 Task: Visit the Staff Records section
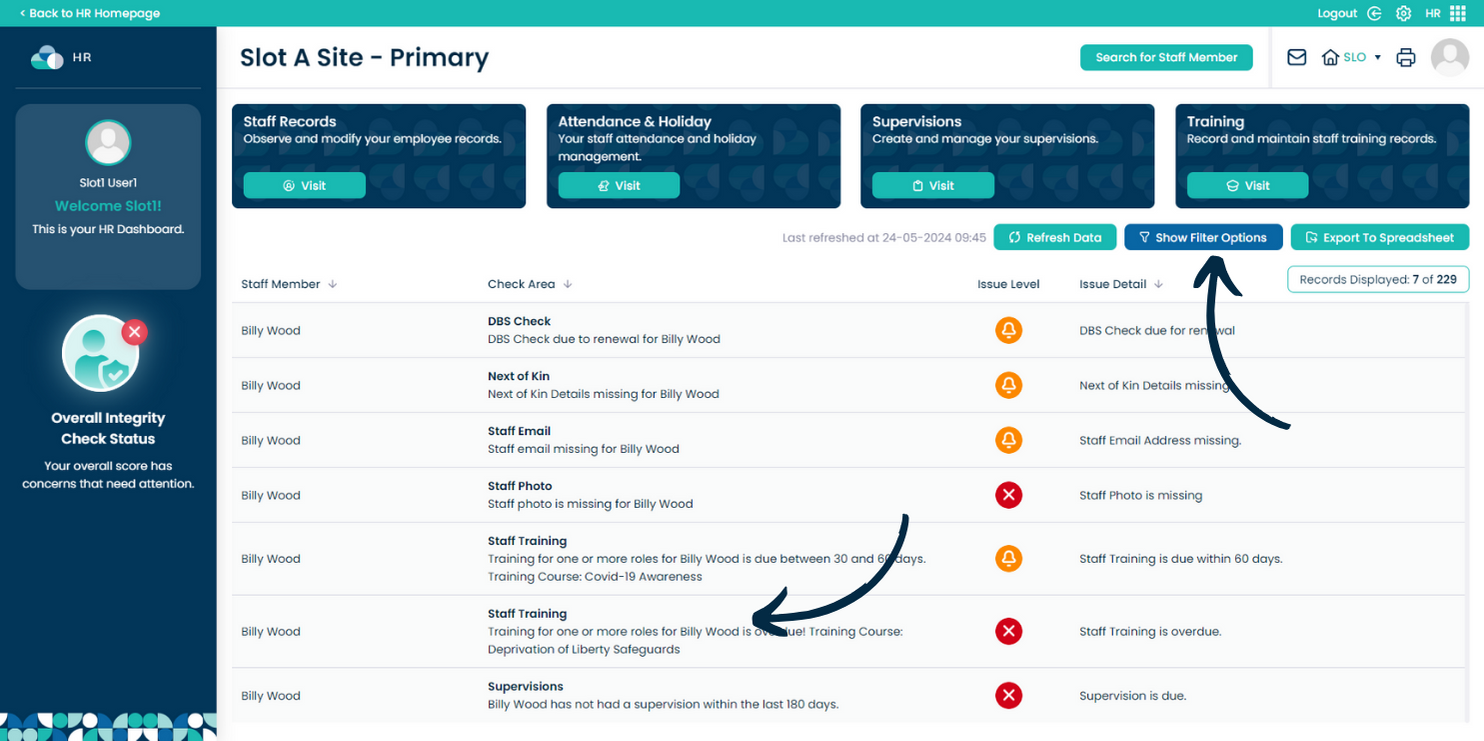coord(304,185)
